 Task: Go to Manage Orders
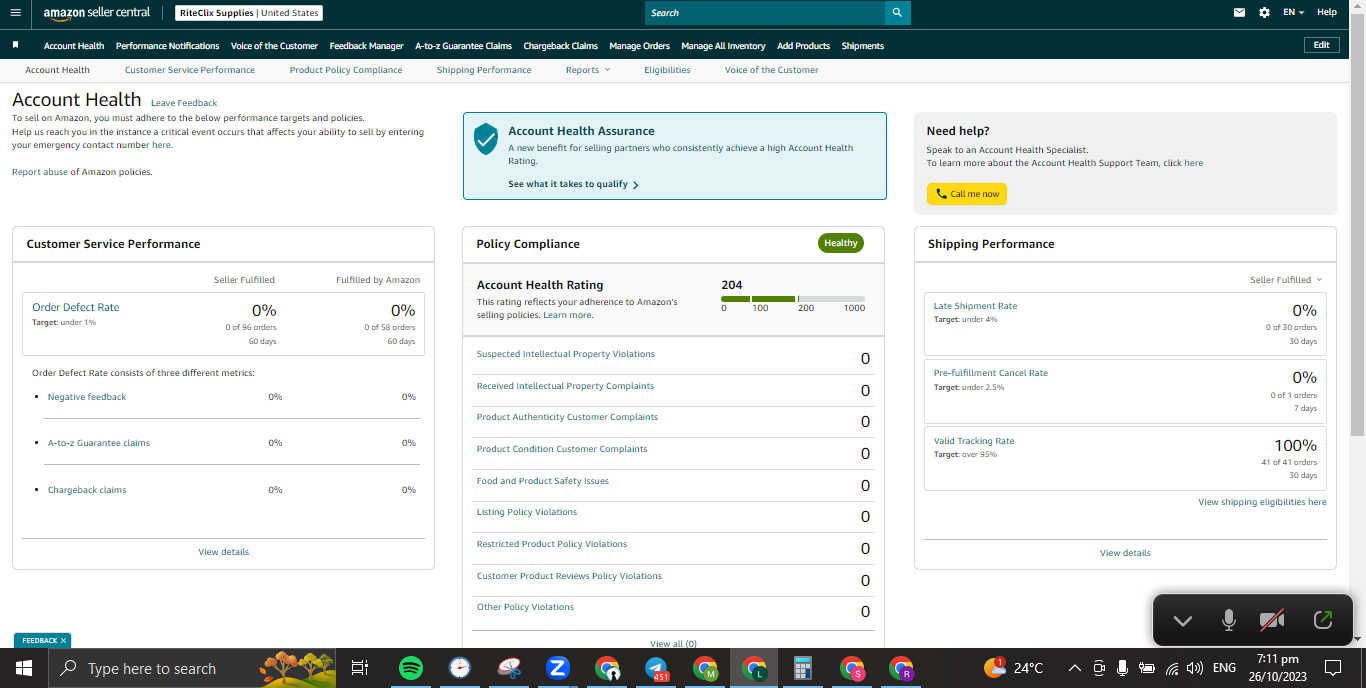click(x=639, y=46)
